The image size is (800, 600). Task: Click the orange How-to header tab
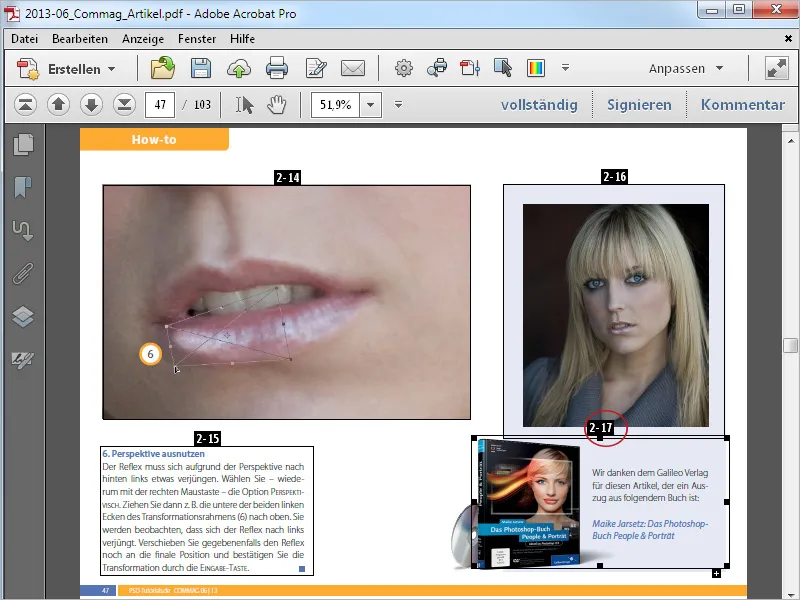[154, 139]
